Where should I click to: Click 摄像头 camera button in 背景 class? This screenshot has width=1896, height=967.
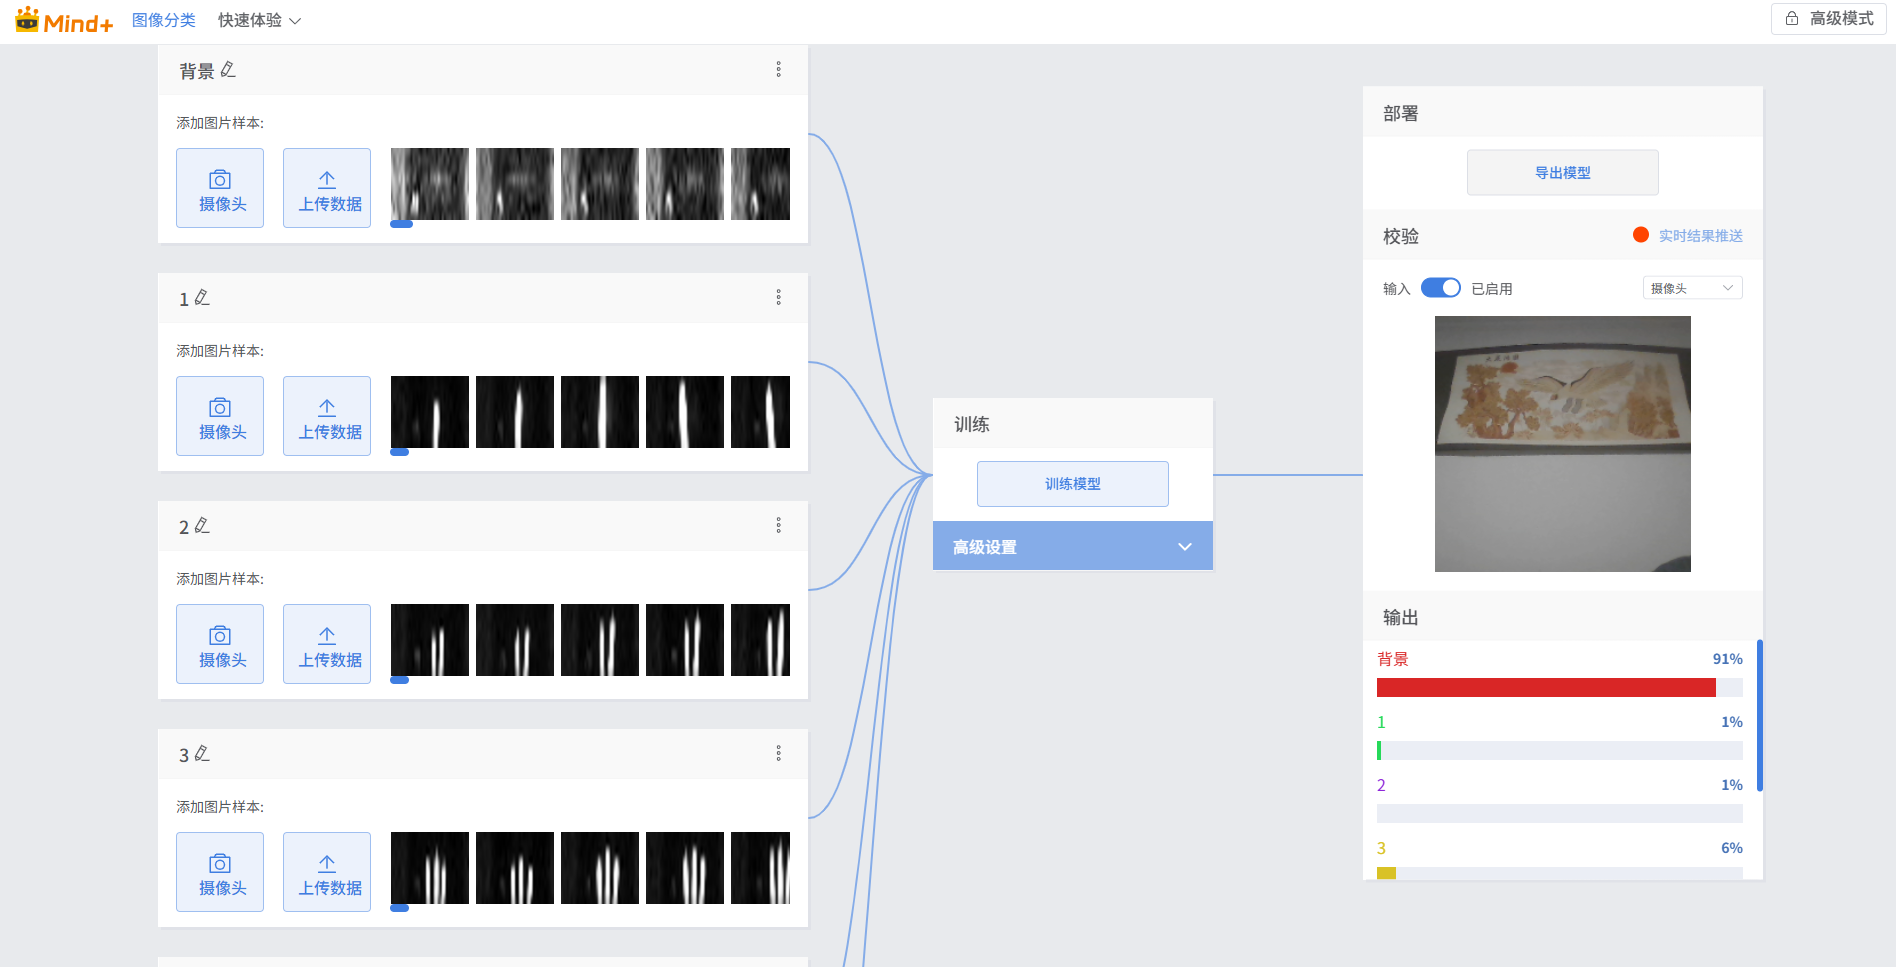(220, 188)
